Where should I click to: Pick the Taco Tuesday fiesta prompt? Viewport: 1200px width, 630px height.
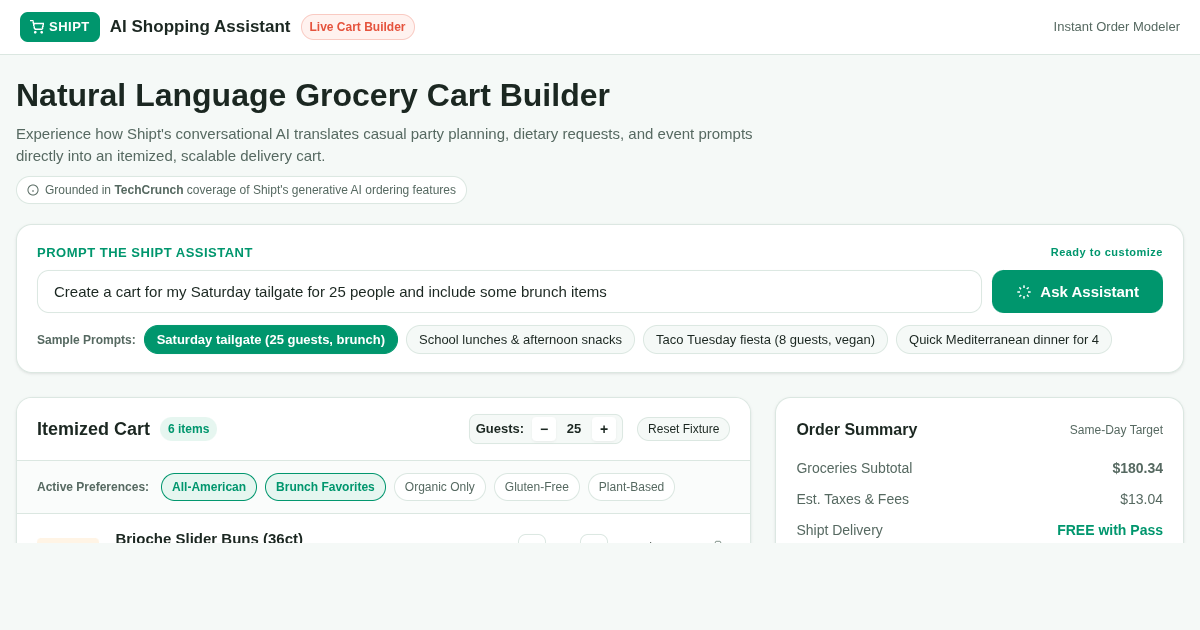765,339
